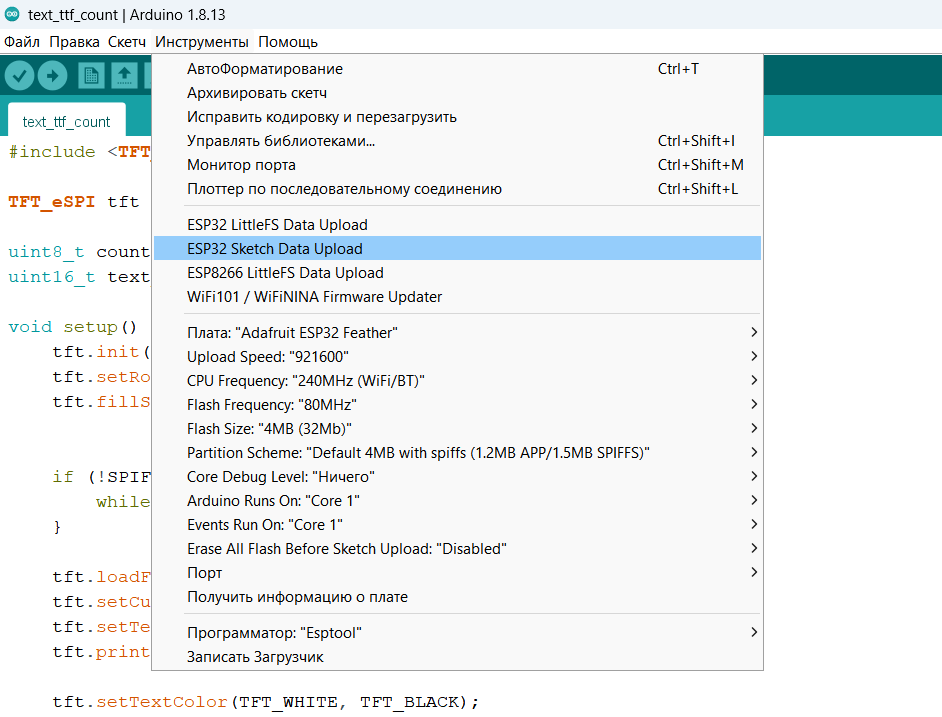The image size is (942, 717).
Task: Open the Скетч menu
Action: coord(127,42)
